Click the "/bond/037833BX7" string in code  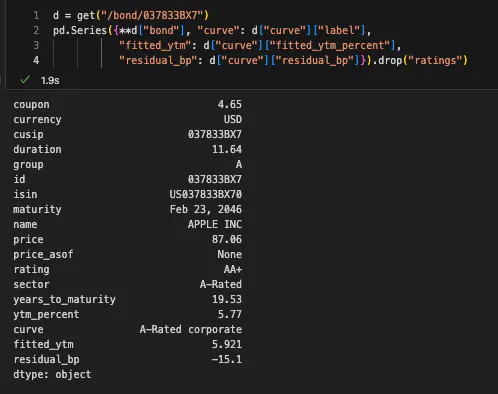(x=152, y=15)
